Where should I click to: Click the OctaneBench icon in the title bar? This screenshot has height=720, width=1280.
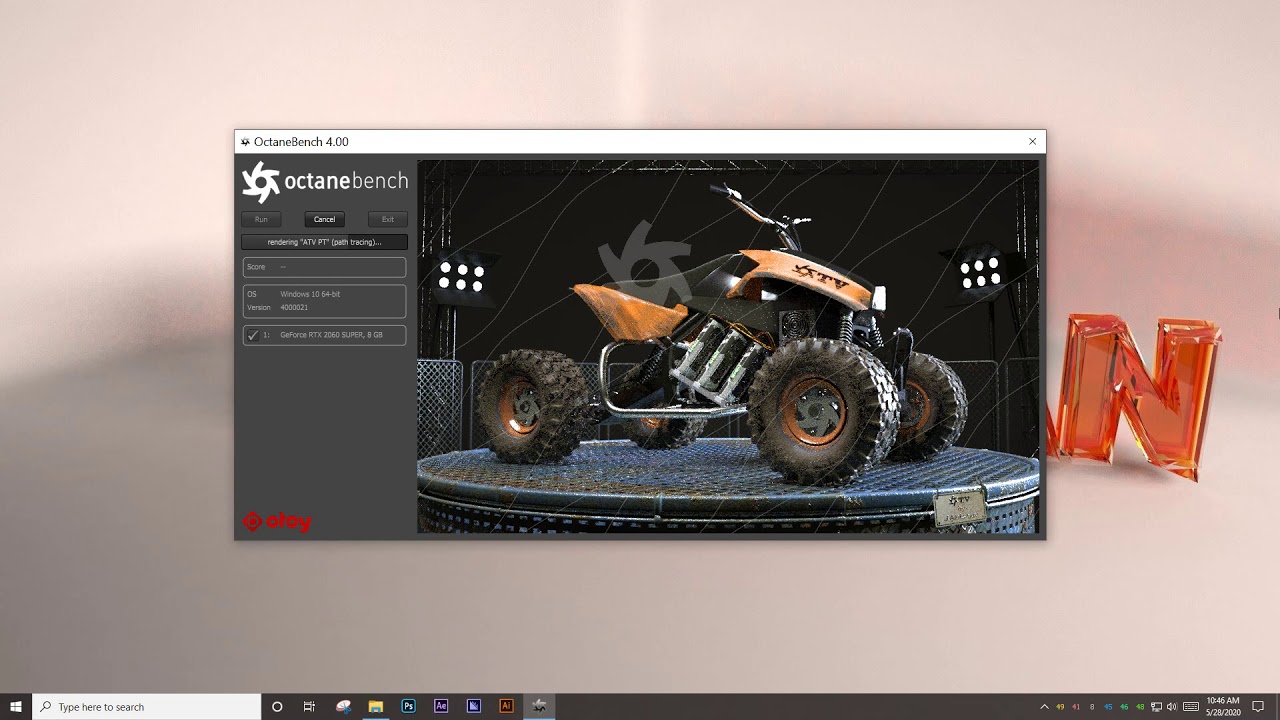[245, 142]
